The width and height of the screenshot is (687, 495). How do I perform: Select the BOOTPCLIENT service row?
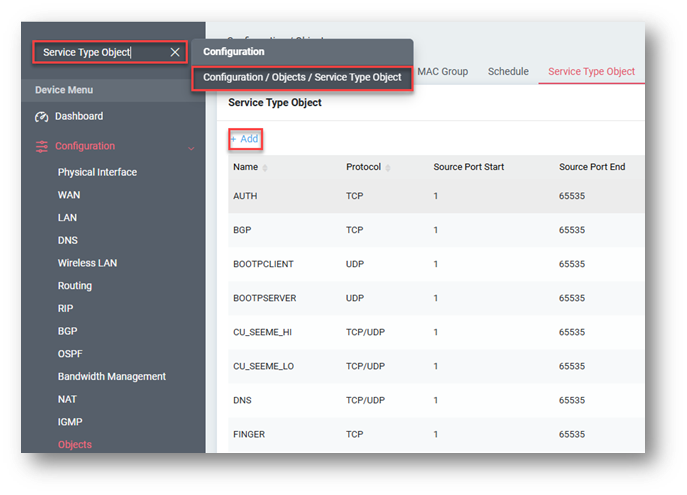tap(263, 264)
